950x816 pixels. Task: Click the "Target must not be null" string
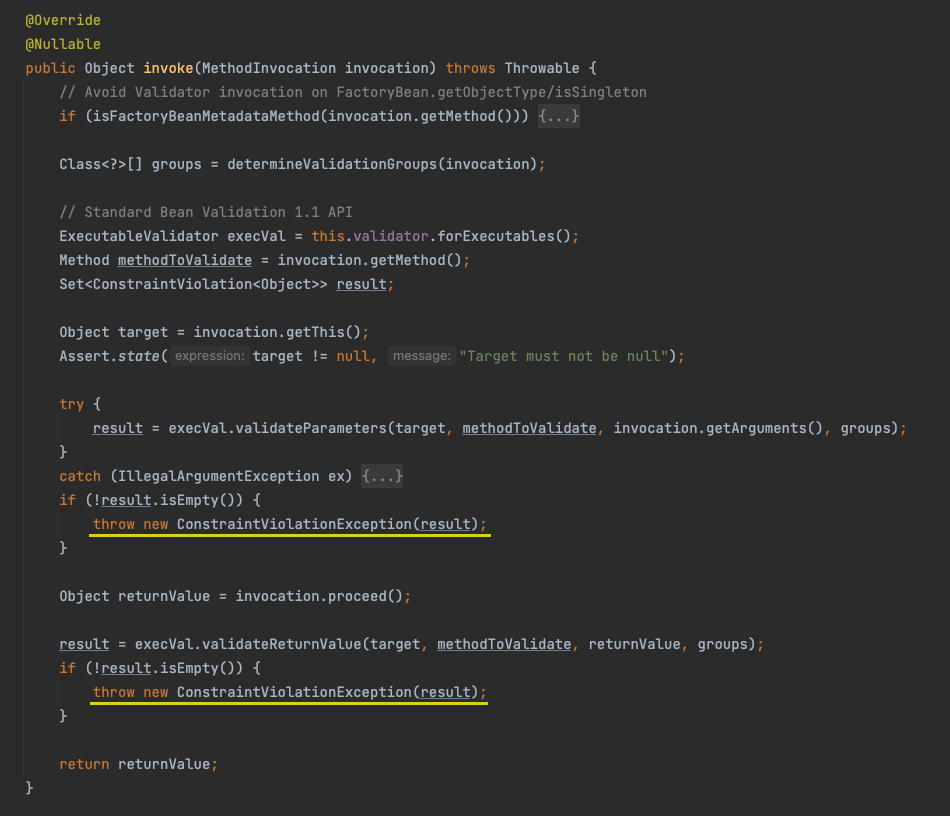pyautogui.click(x=563, y=356)
